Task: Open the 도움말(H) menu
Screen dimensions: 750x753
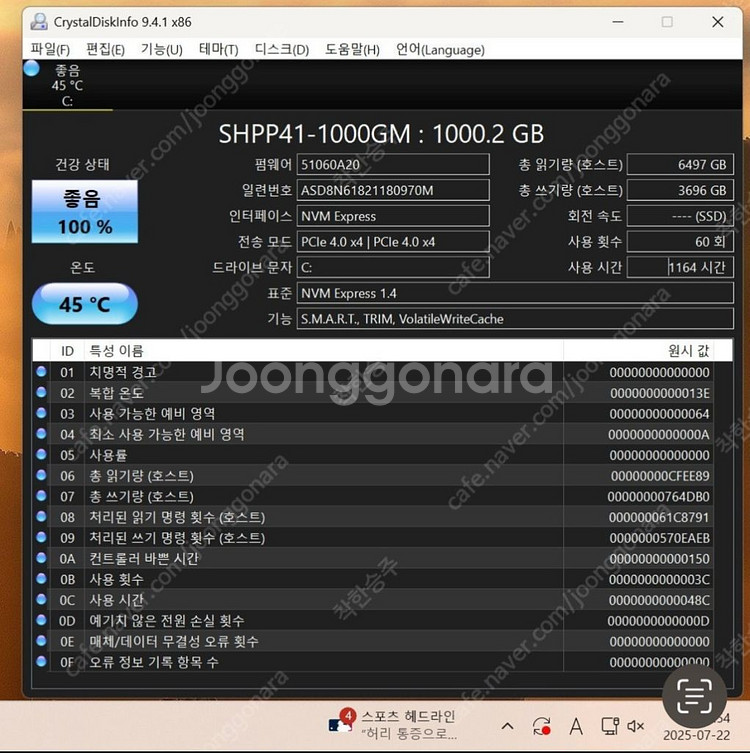Action: click(352, 49)
